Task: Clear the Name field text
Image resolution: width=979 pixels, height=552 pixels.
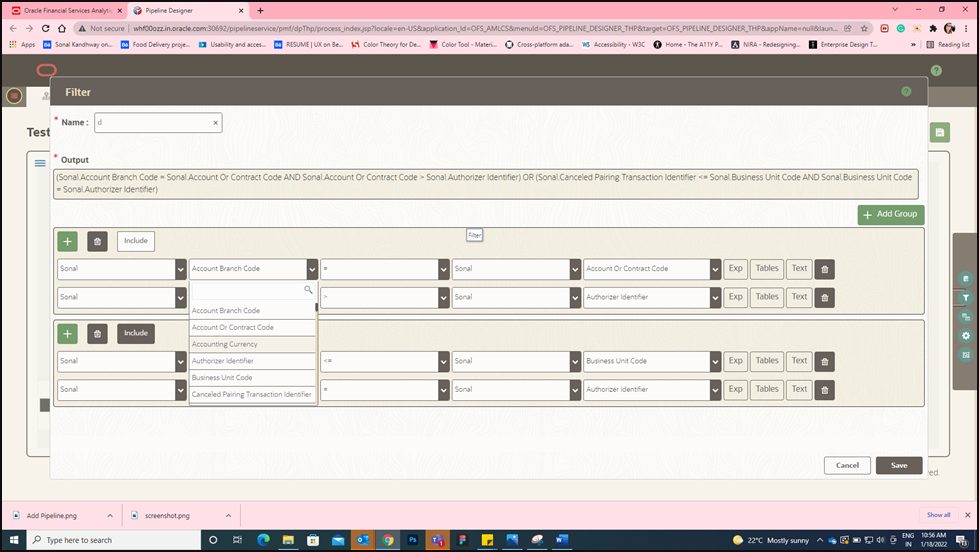Action: click(x=215, y=123)
